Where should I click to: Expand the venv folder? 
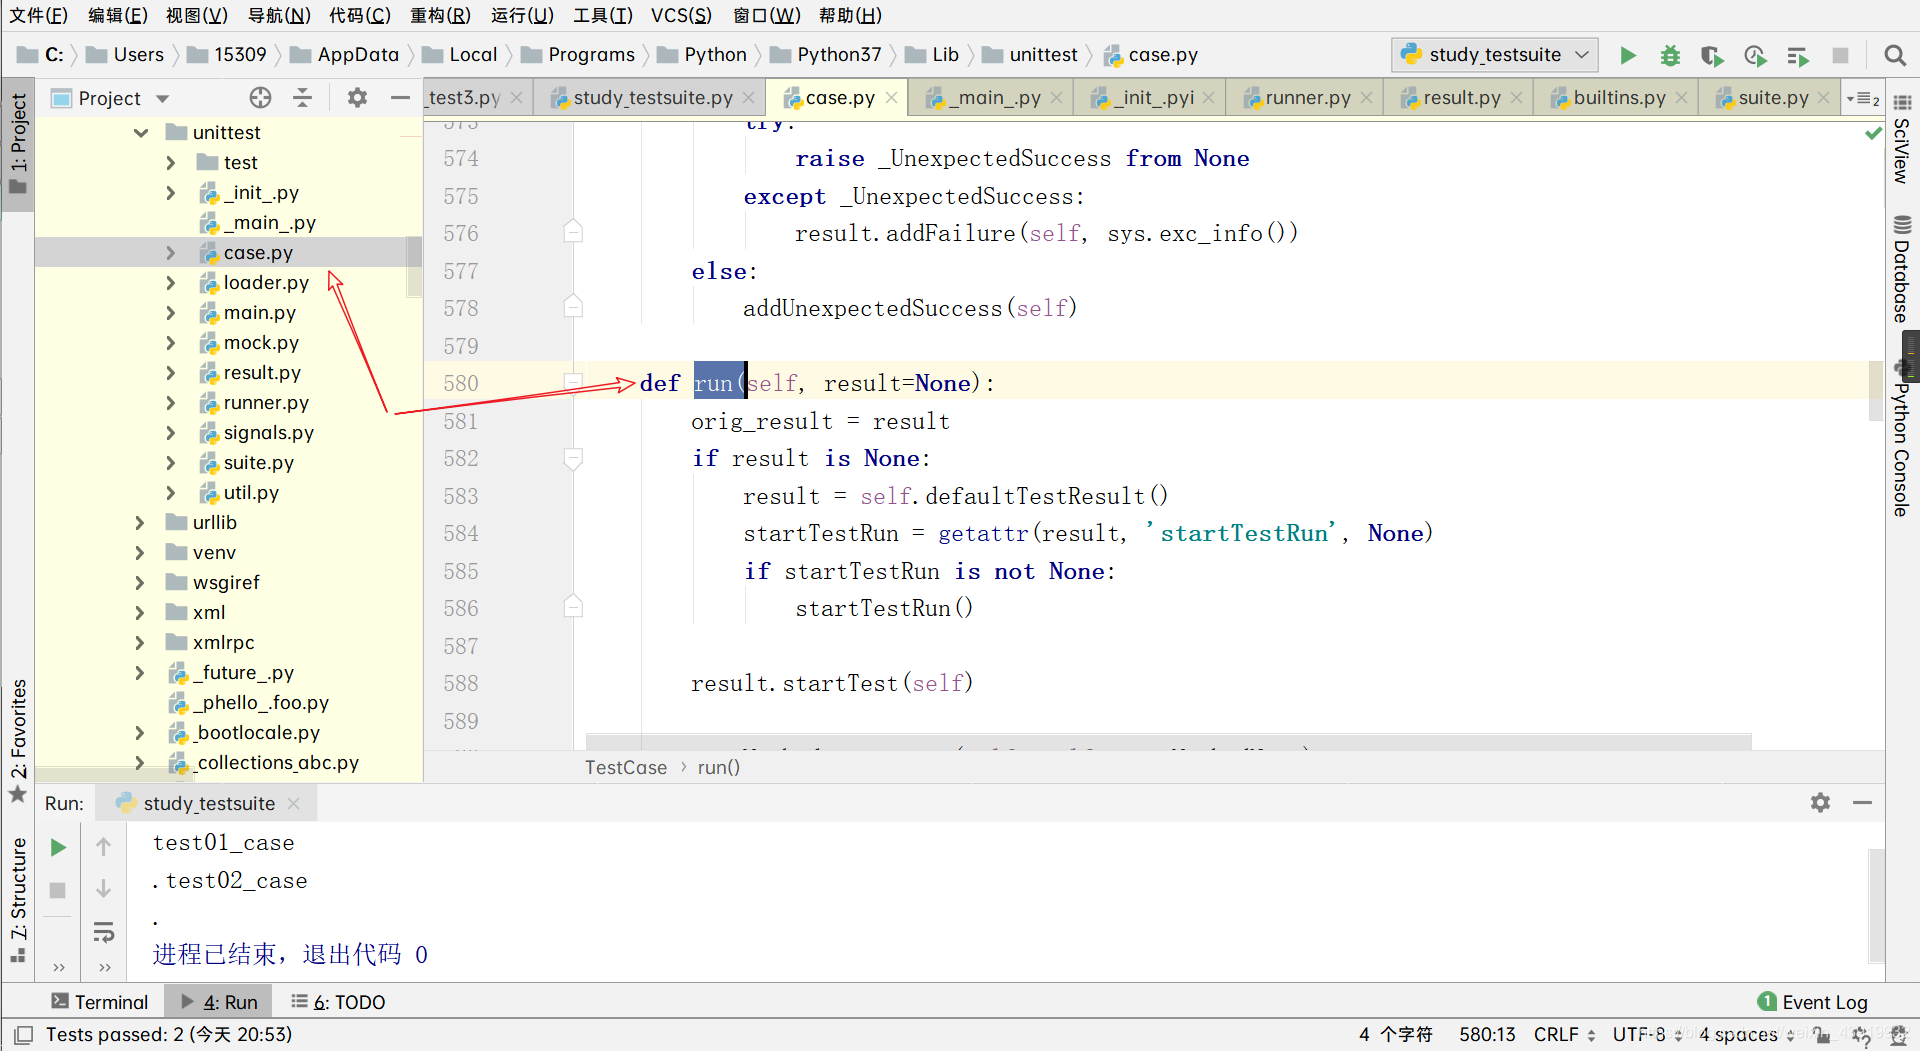pyautogui.click(x=140, y=552)
